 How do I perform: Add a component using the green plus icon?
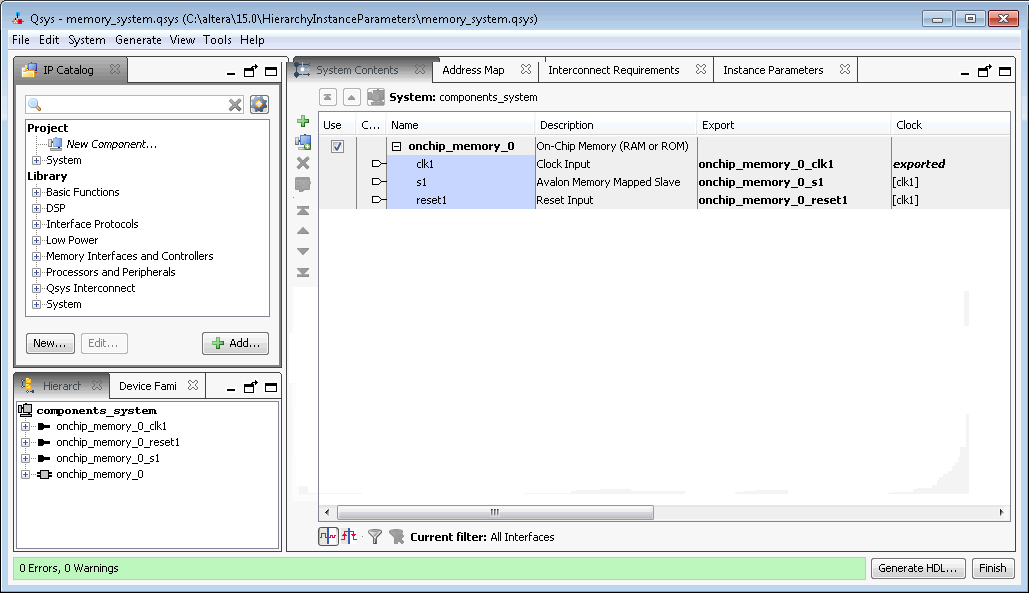tap(303, 121)
